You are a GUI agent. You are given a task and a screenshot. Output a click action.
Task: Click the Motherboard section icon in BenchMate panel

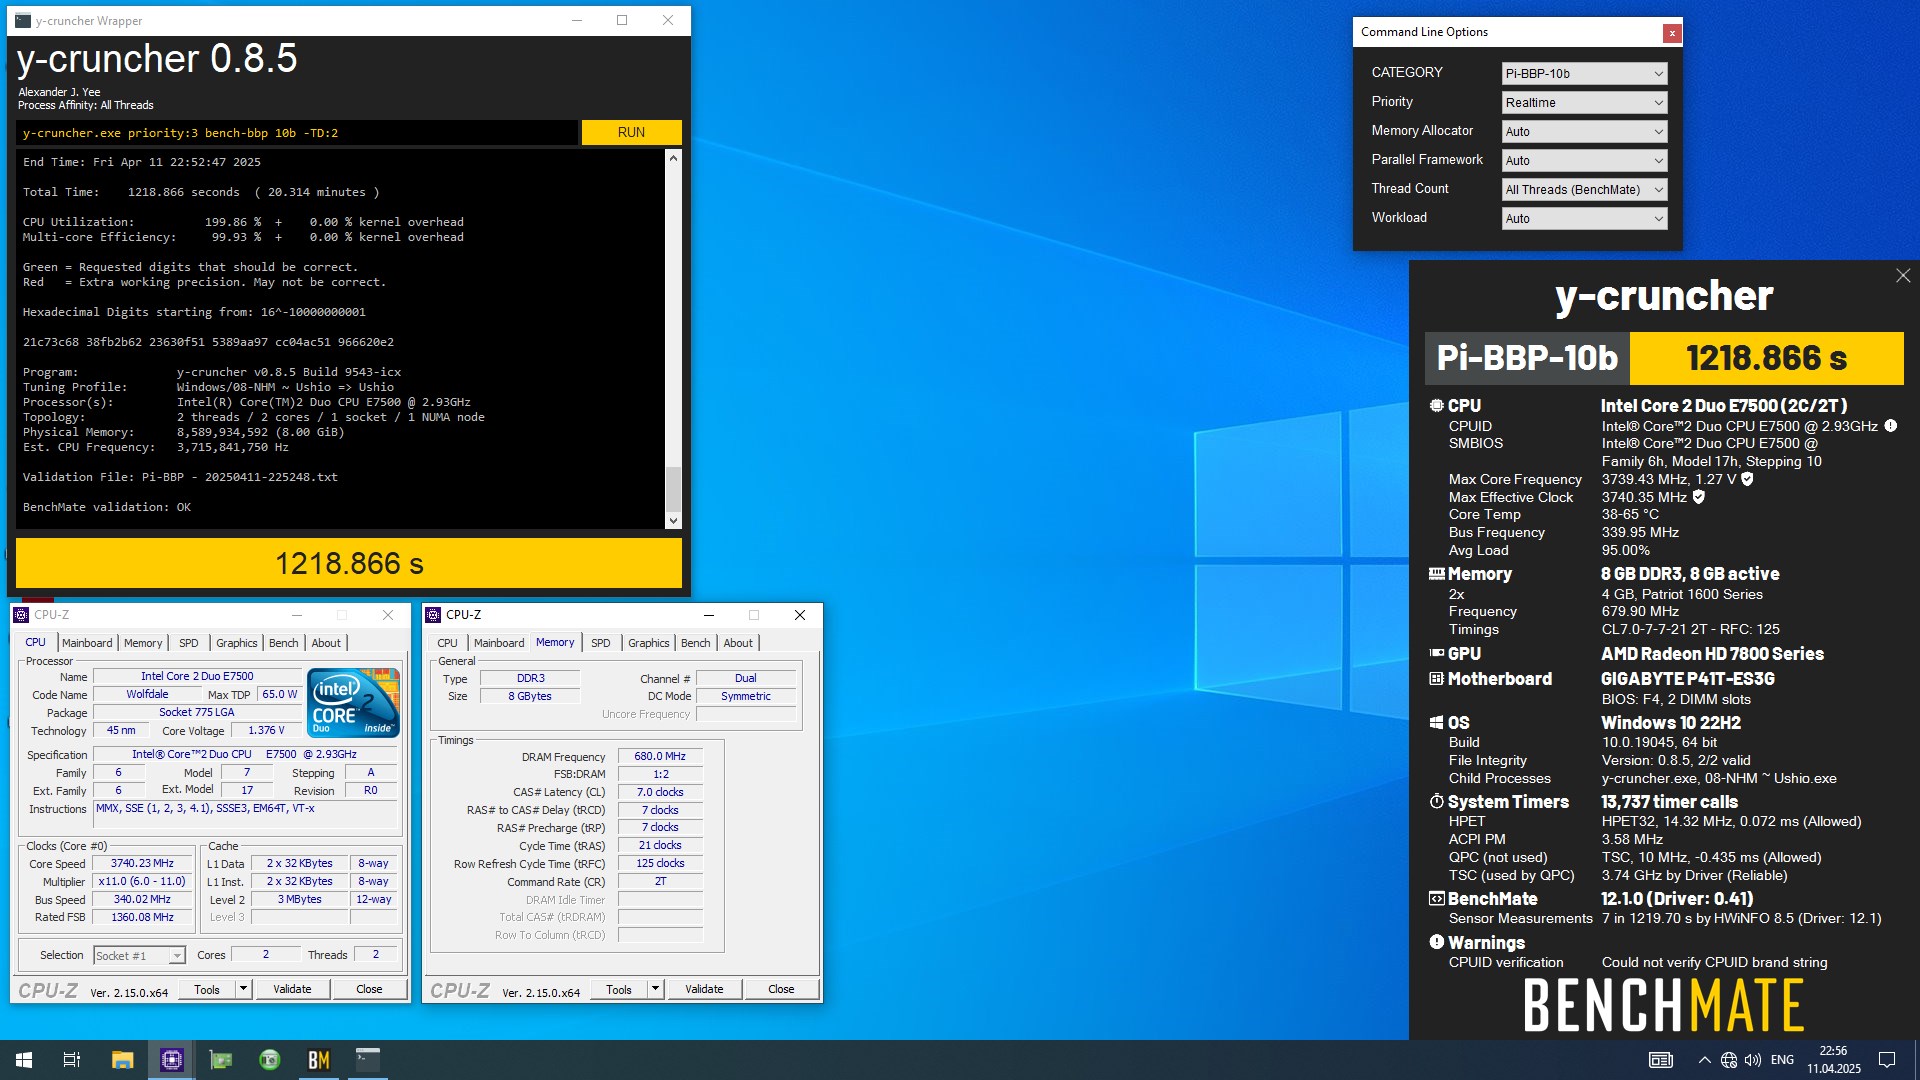pyautogui.click(x=1436, y=679)
